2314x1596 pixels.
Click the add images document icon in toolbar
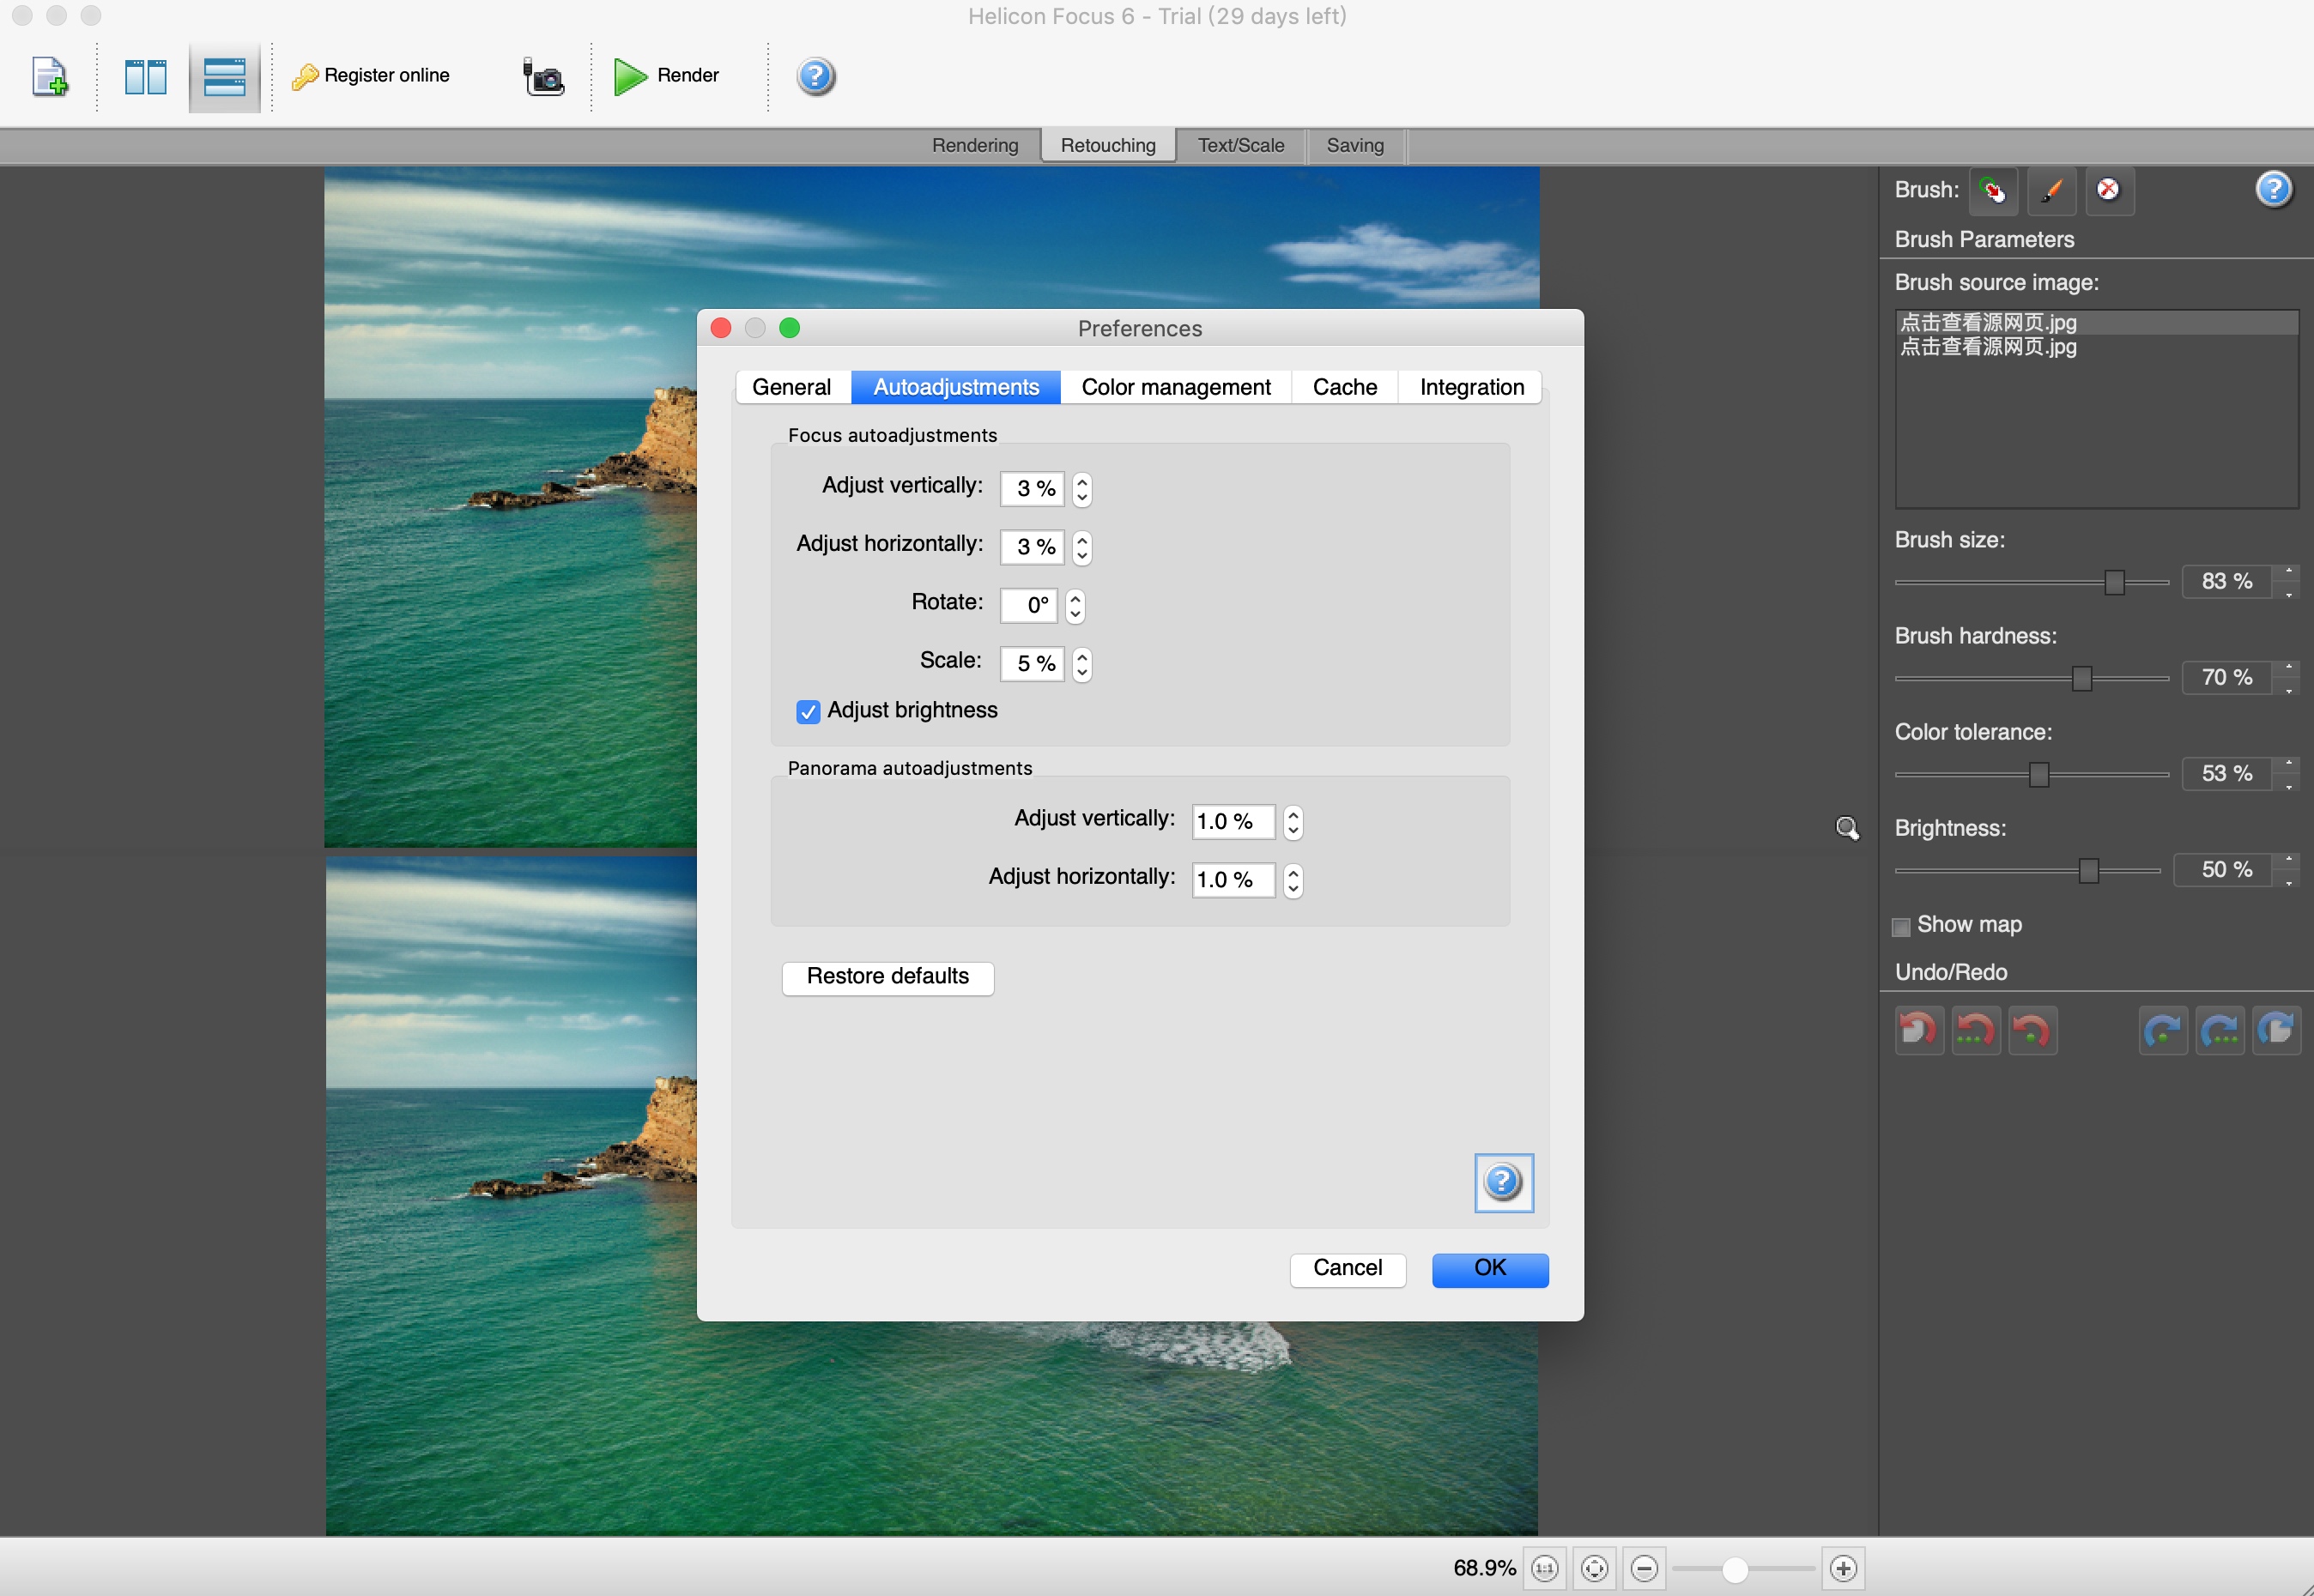click(50, 77)
